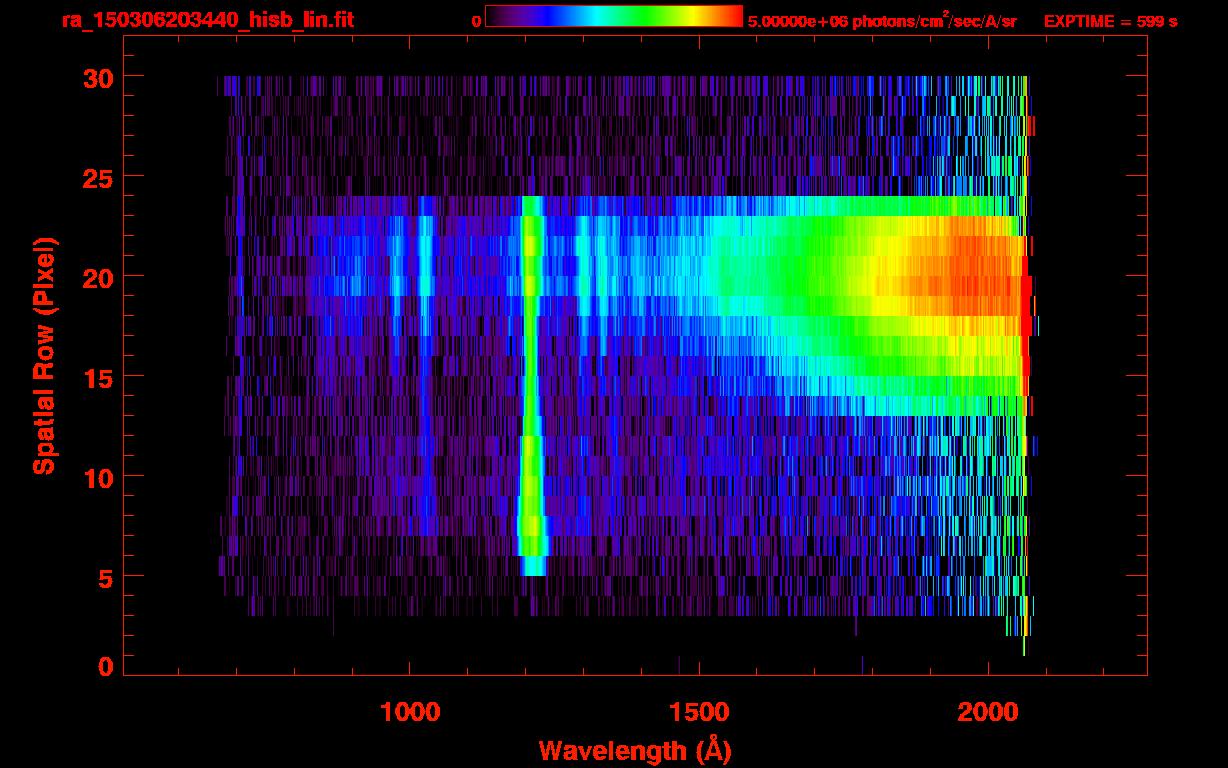Click the y-axis tick label 0
1228x768 pixels.
pyautogui.click(x=104, y=666)
